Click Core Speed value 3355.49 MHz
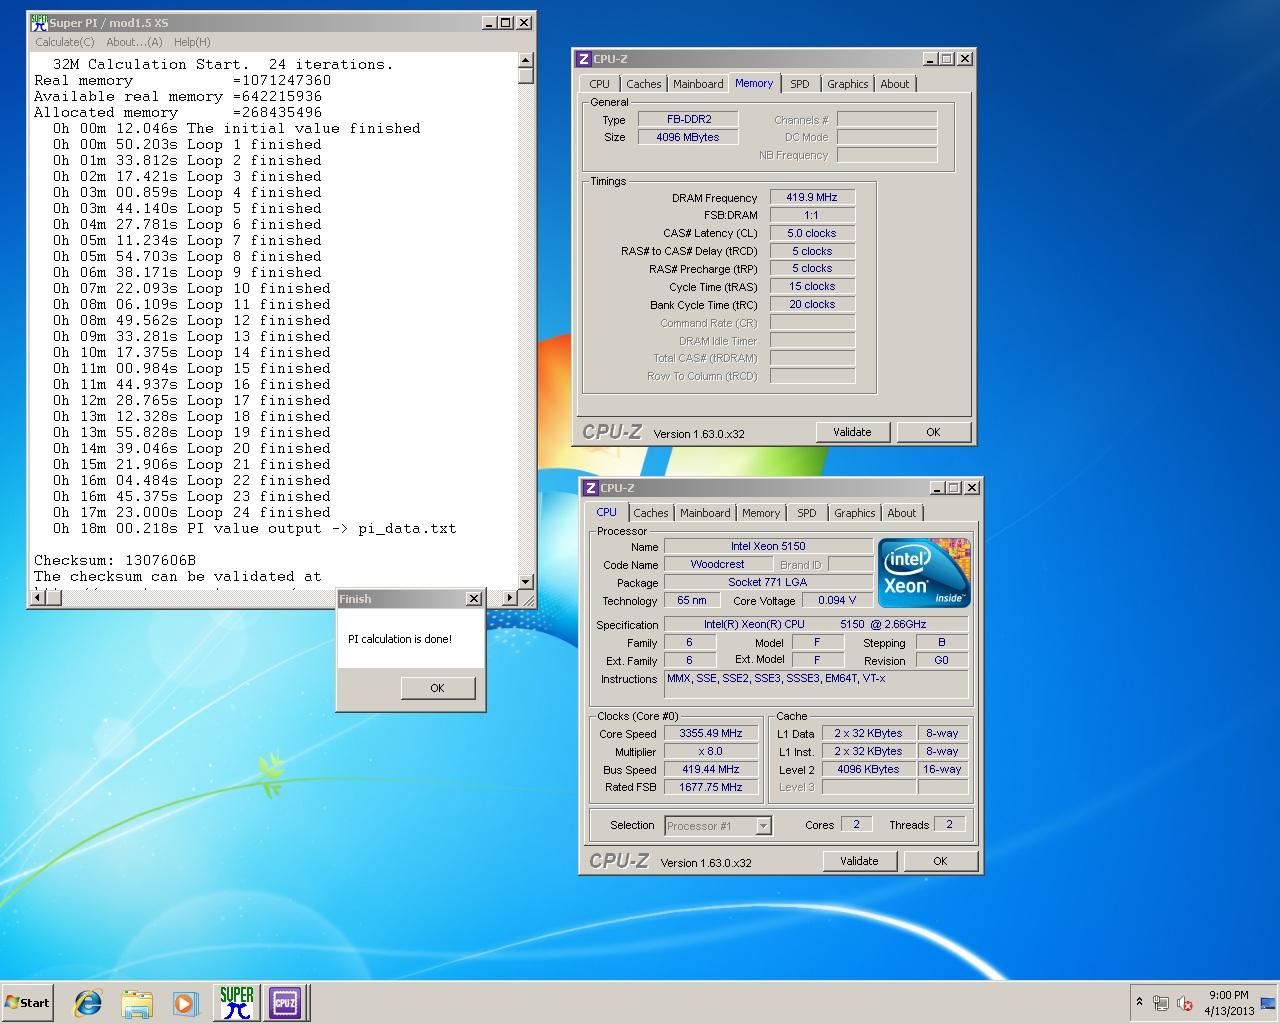This screenshot has width=1280, height=1024. (x=711, y=733)
